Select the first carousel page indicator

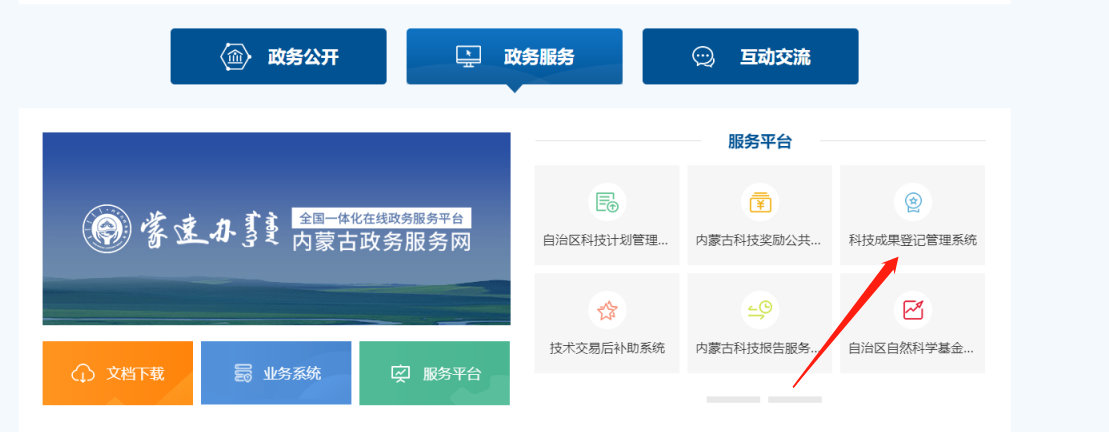coord(733,399)
